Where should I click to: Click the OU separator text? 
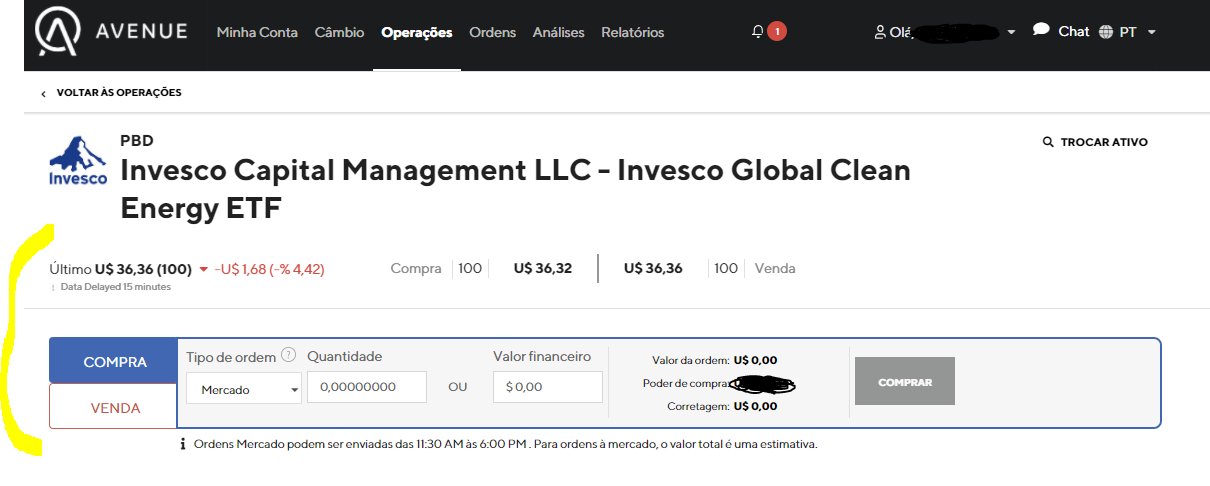pos(458,387)
